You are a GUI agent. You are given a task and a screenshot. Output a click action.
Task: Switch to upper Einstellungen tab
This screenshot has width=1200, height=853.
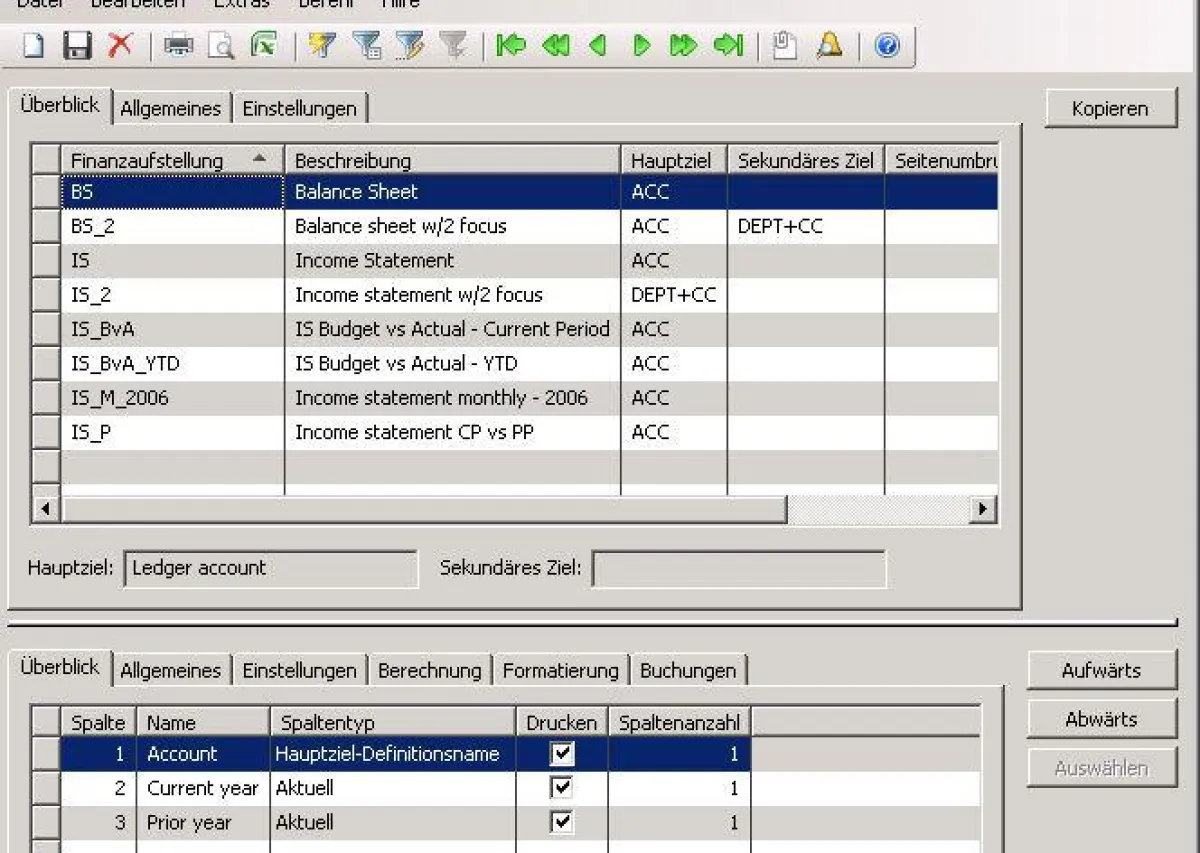pos(299,108)
